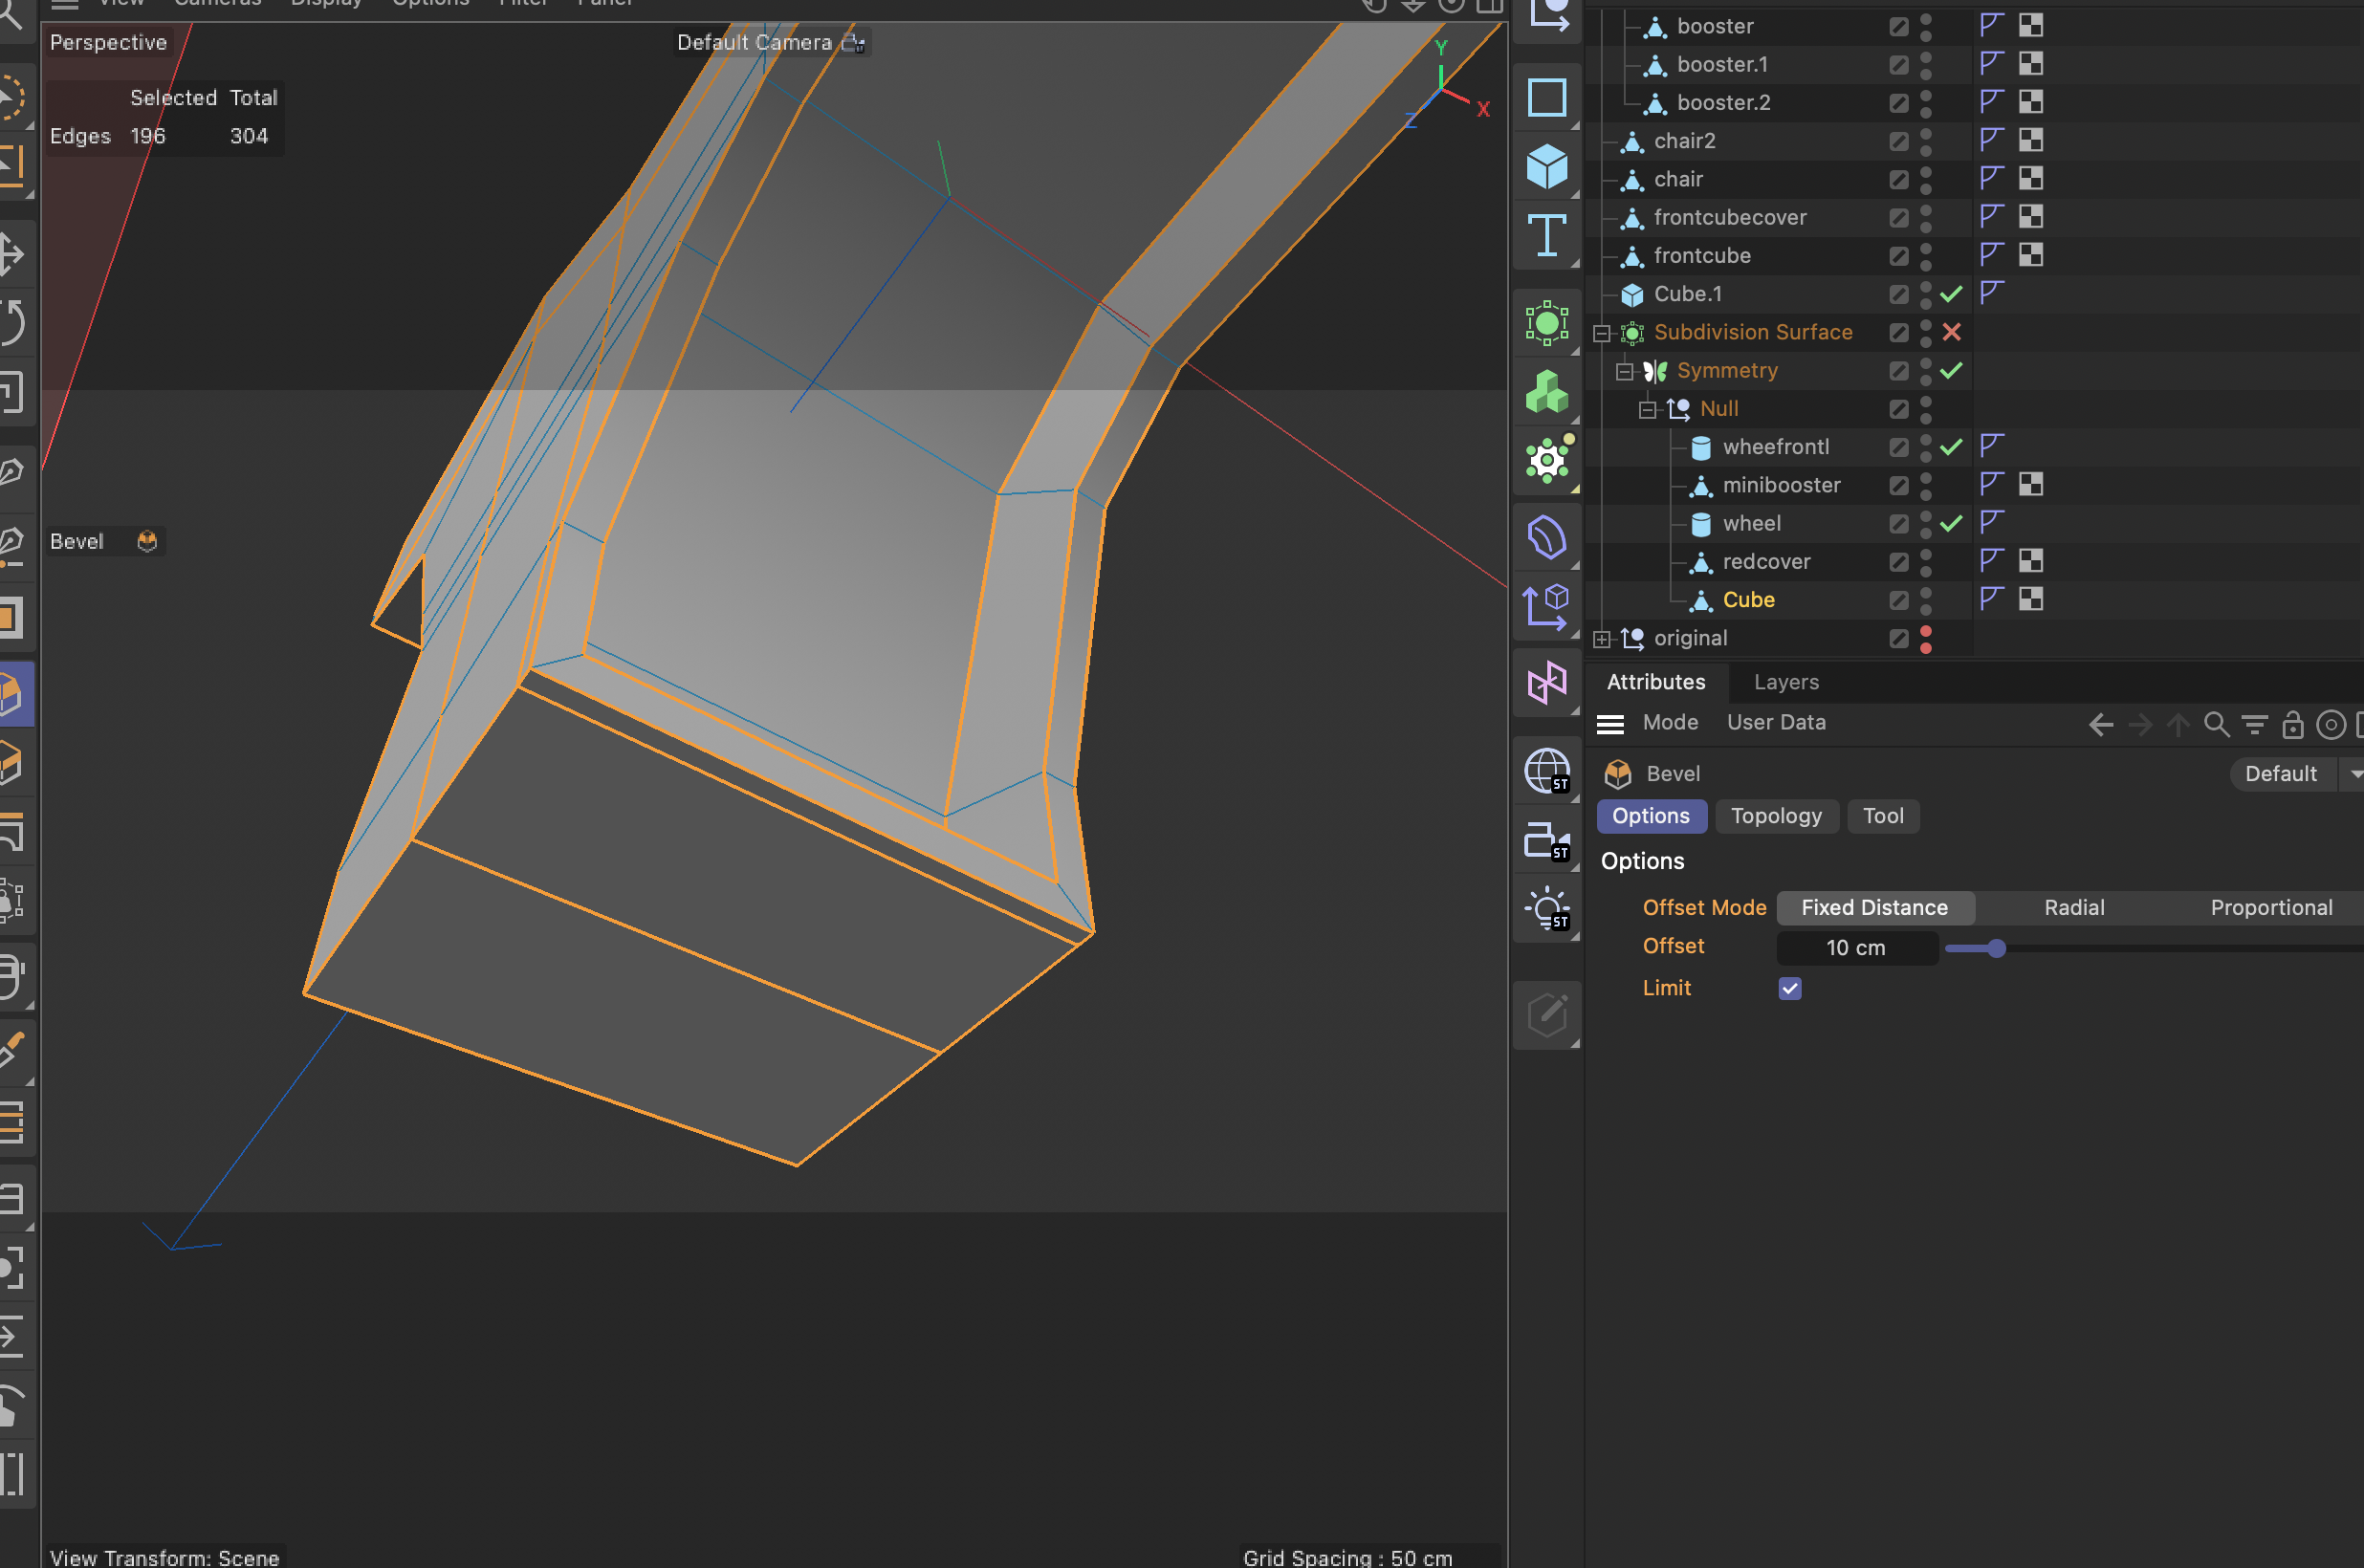Open the MoGraph Cloner gear icon
The width and height of the screenshot is (2364, 1568).
[1546, 461]
